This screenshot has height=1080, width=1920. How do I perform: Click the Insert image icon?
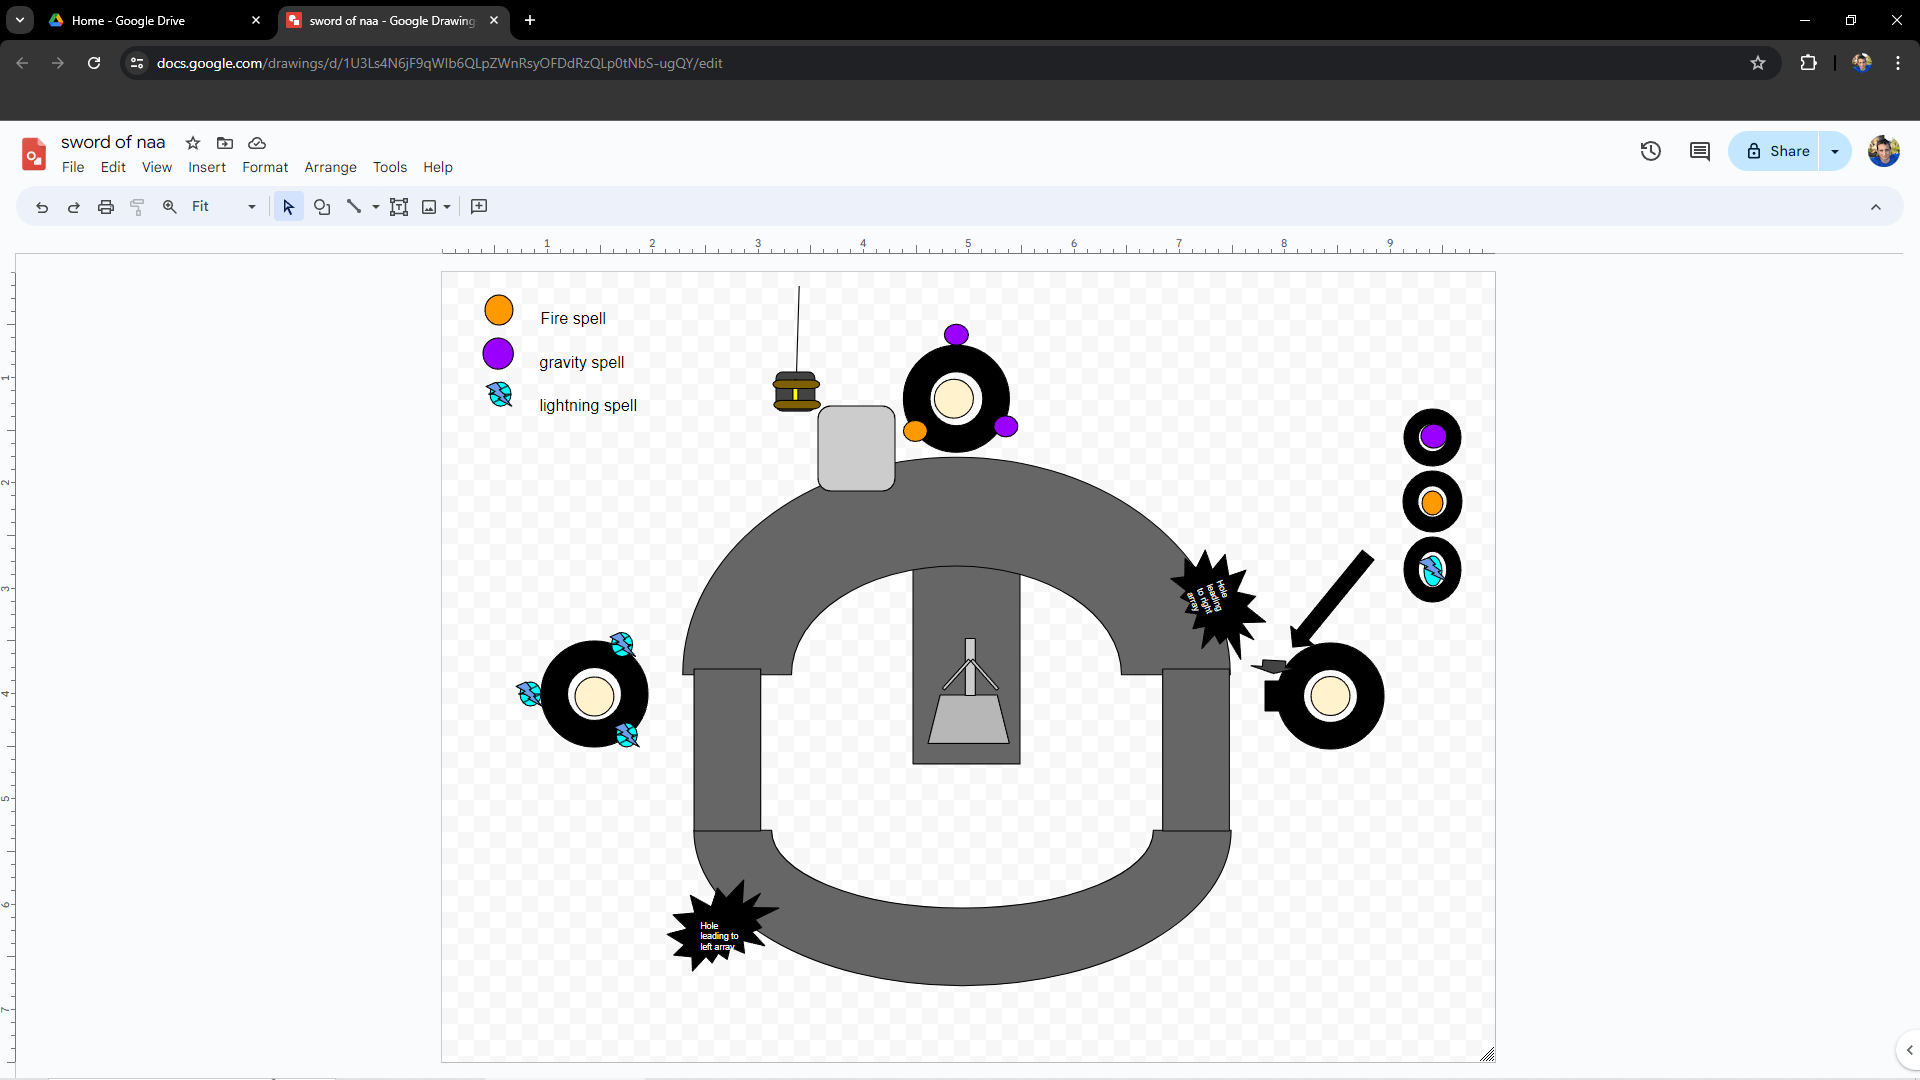pos(429,207)
